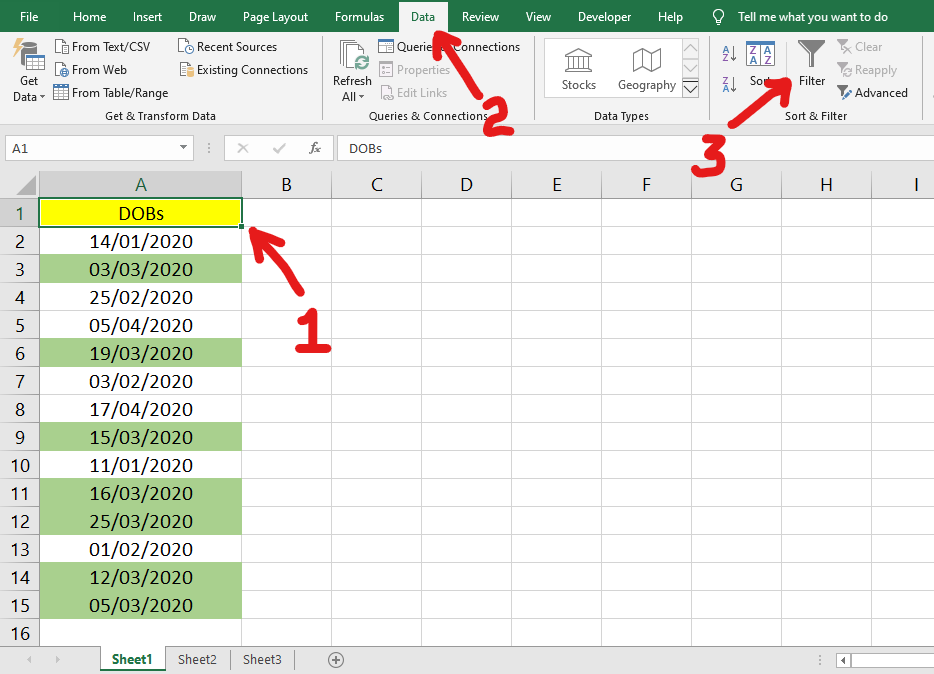Import data From Web
Screen dimensions: 934x674
click(91, 70)
